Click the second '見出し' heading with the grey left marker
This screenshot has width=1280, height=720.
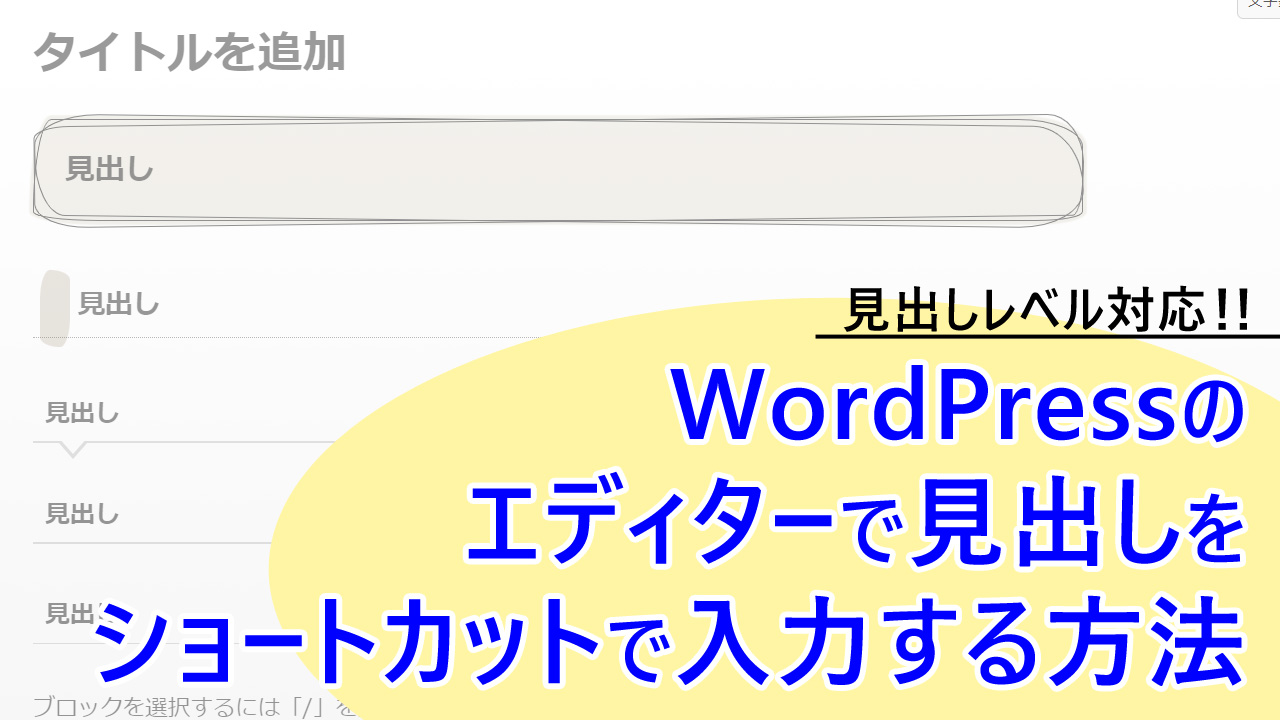(119, 304)
